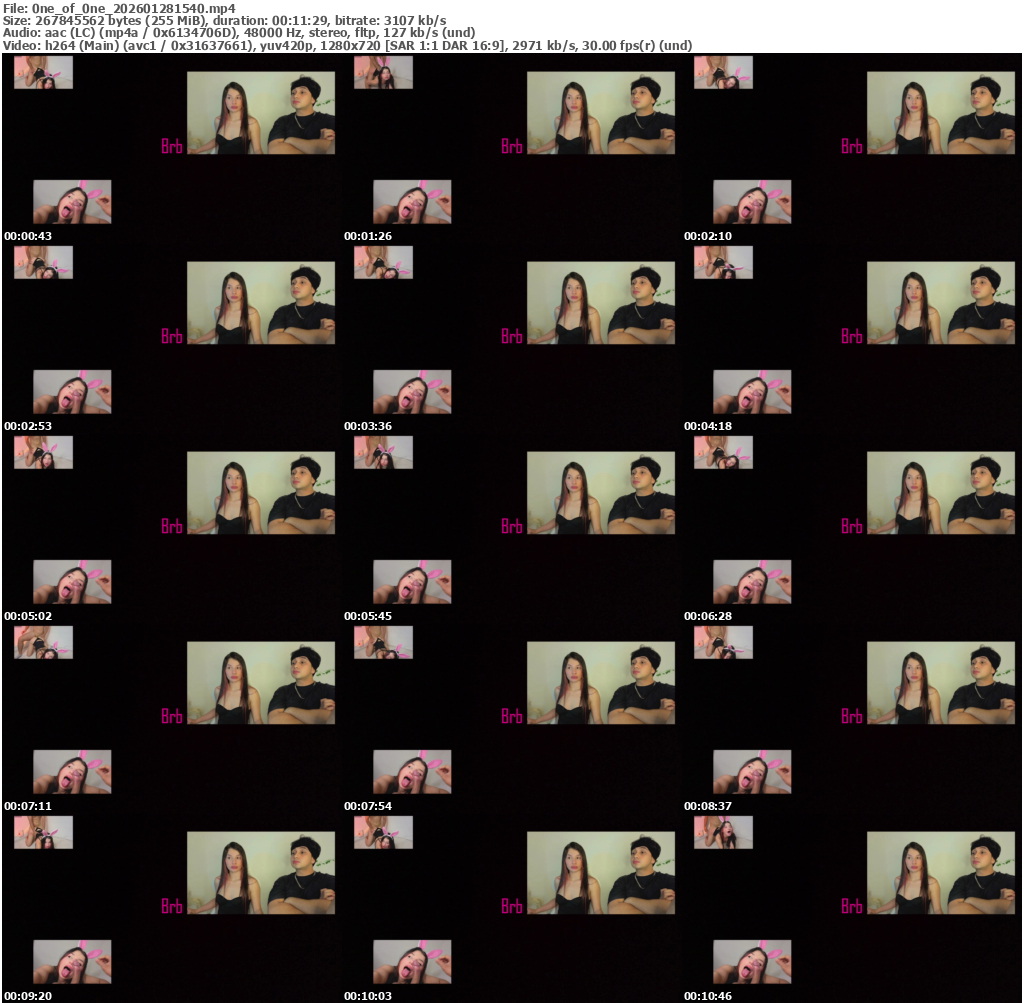Image resolution: width=1024 pixels, height=1003 pixels.
Task: Click the pink Brb text in the 00:10:03 frame
Action: pos(512,906)
